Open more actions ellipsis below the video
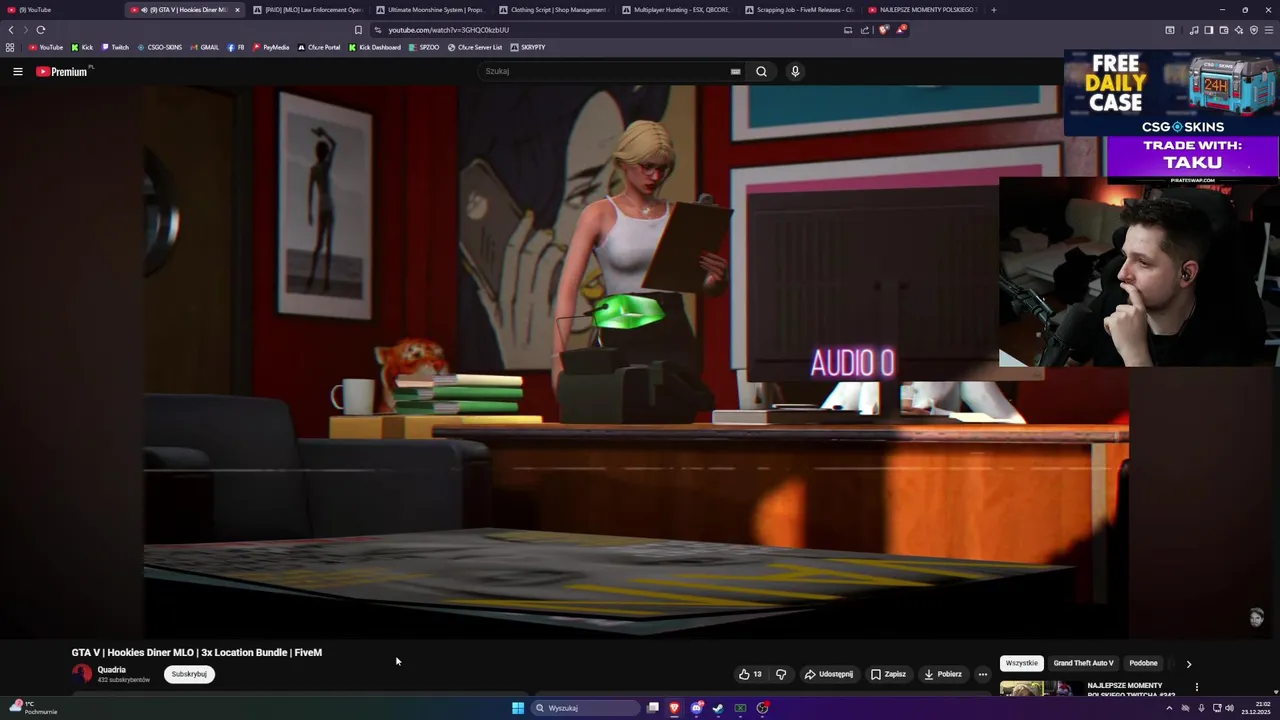1280x720 pixels. (x=982, y=674)
